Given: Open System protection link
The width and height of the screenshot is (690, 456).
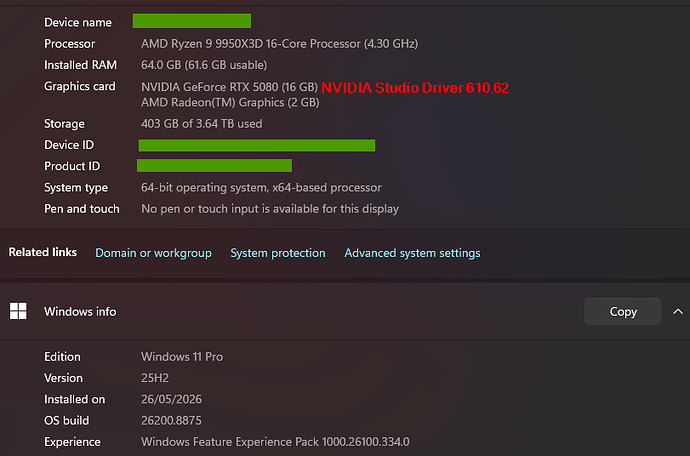Looking at the screenshot, I should coord(278,253).
